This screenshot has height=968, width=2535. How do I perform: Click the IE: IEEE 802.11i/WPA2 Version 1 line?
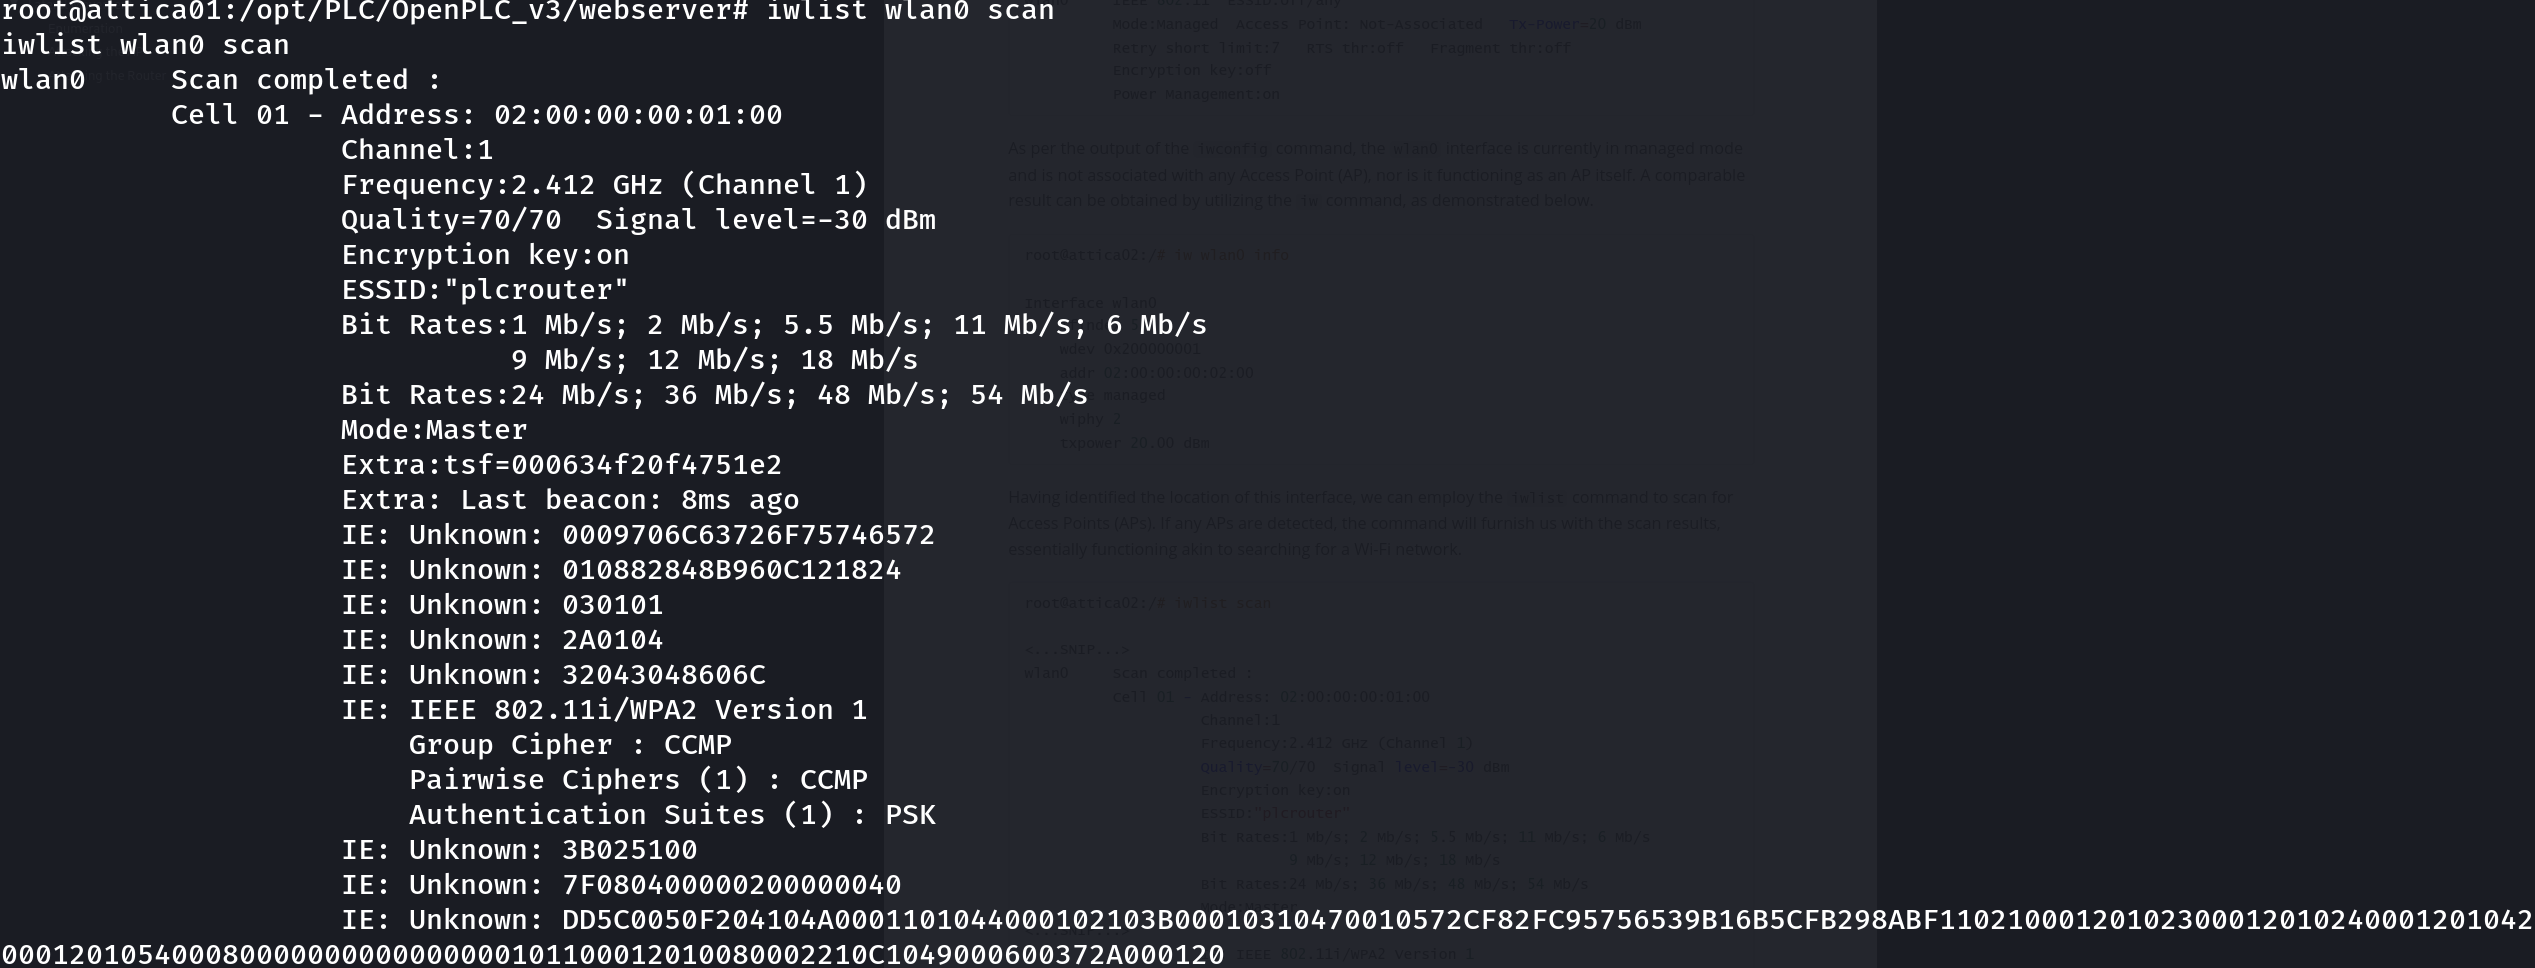pos(604,710)
